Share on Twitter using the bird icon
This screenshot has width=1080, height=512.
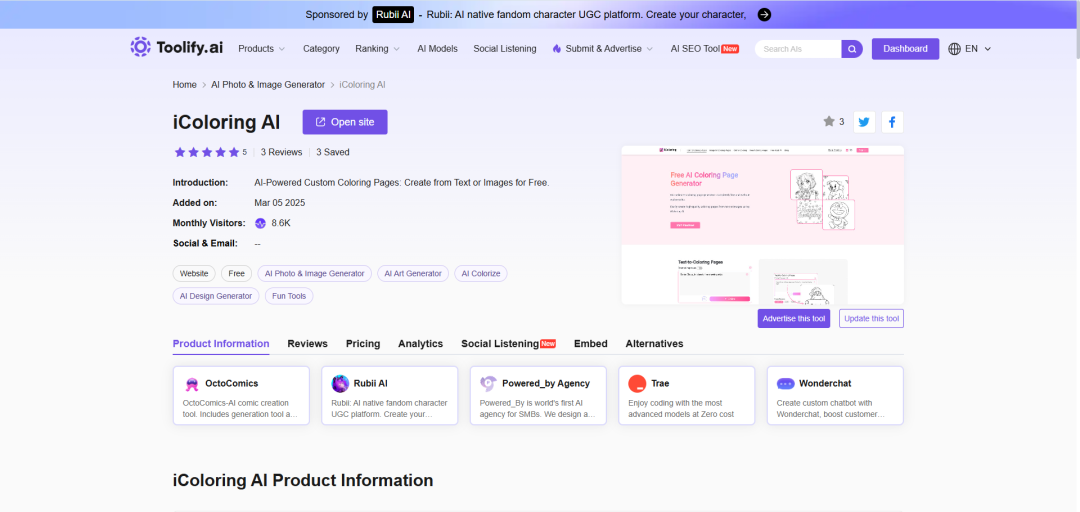click(x=864, y=122)
